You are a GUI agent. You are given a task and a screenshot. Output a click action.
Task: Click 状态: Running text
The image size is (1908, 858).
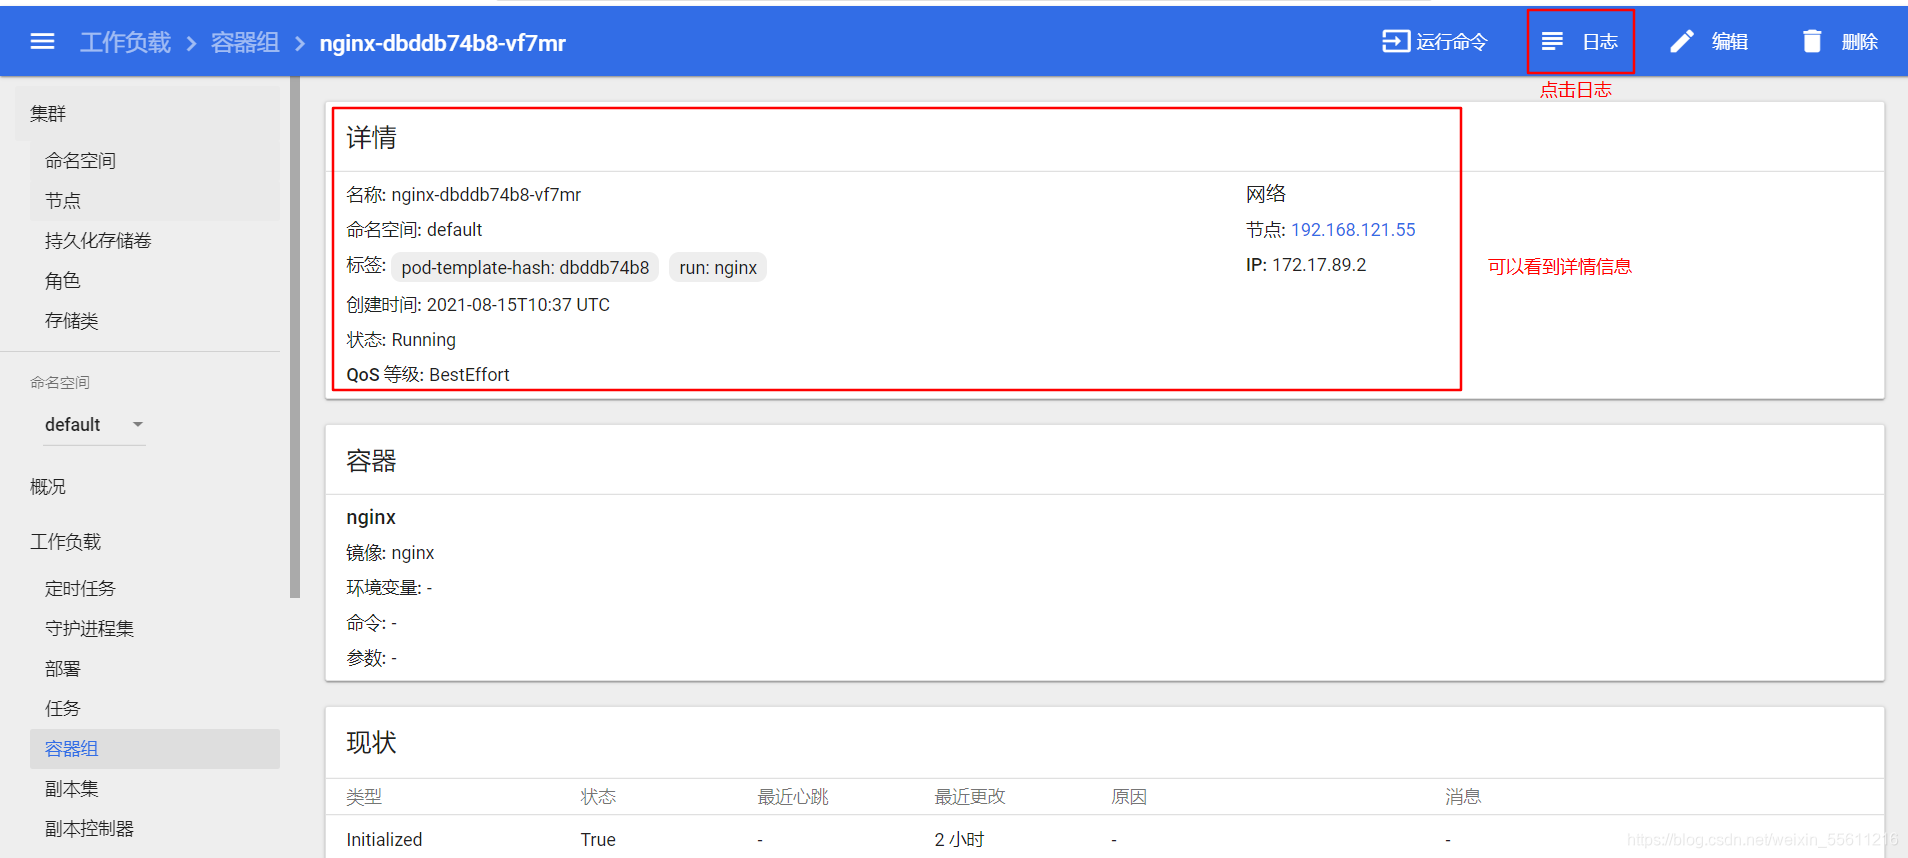401,340
